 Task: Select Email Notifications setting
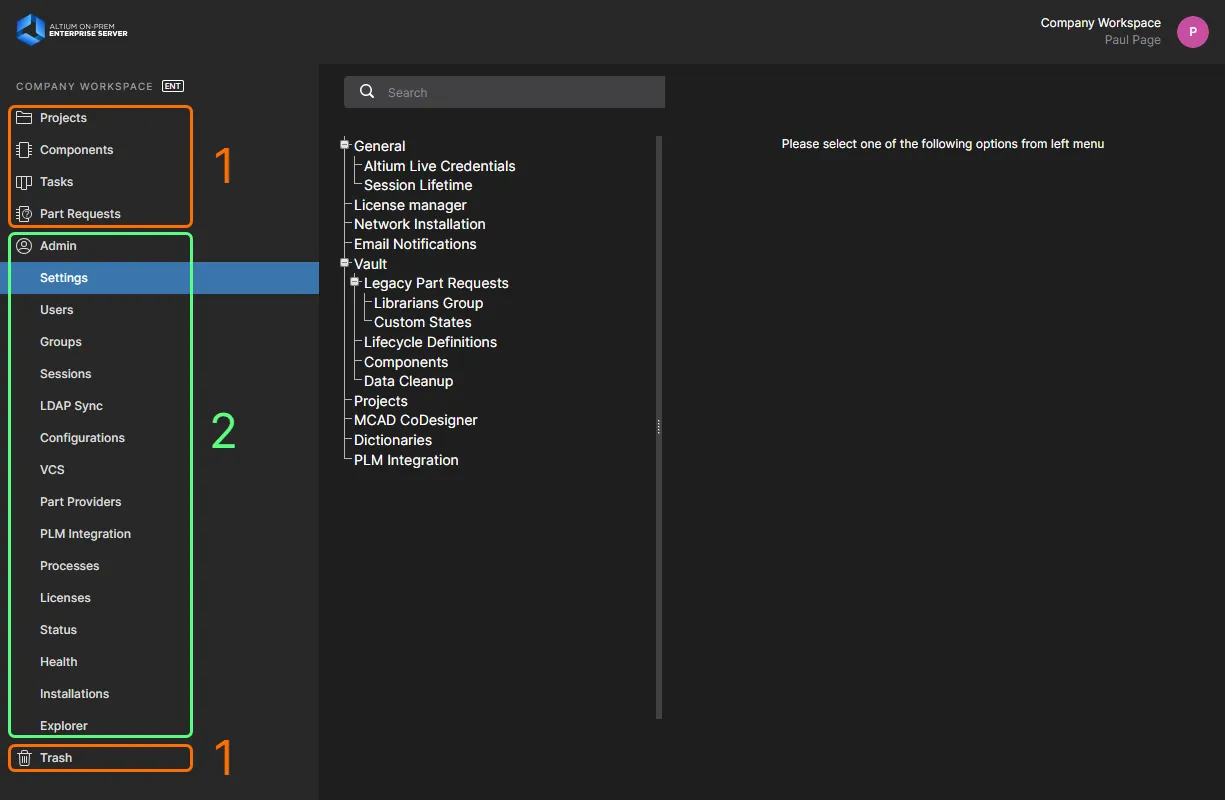tap(415, 244)
